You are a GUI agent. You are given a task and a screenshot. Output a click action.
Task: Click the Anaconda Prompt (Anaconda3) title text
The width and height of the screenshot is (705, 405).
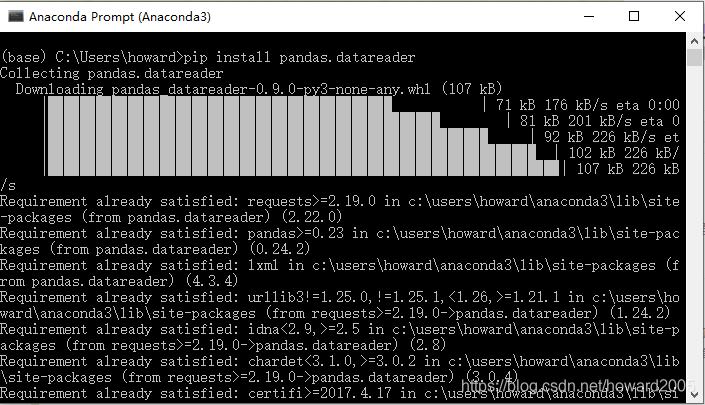[x=120, y=17]
